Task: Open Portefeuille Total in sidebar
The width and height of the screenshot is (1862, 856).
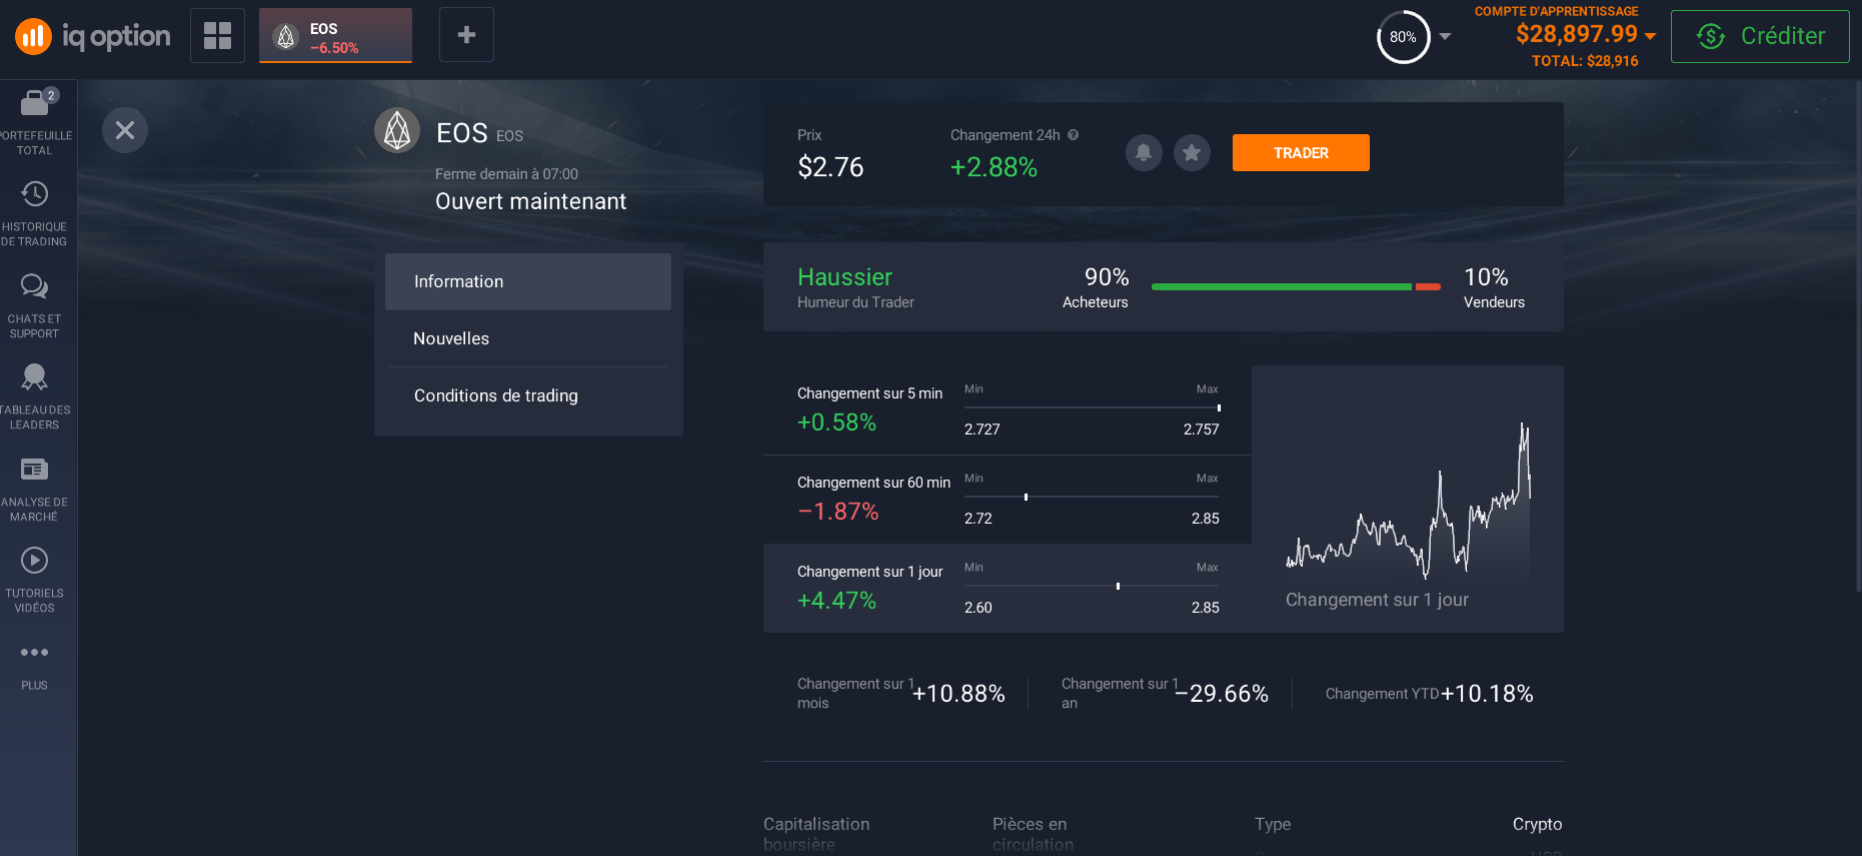Action: pyautogui.click(x=35, y=122)
